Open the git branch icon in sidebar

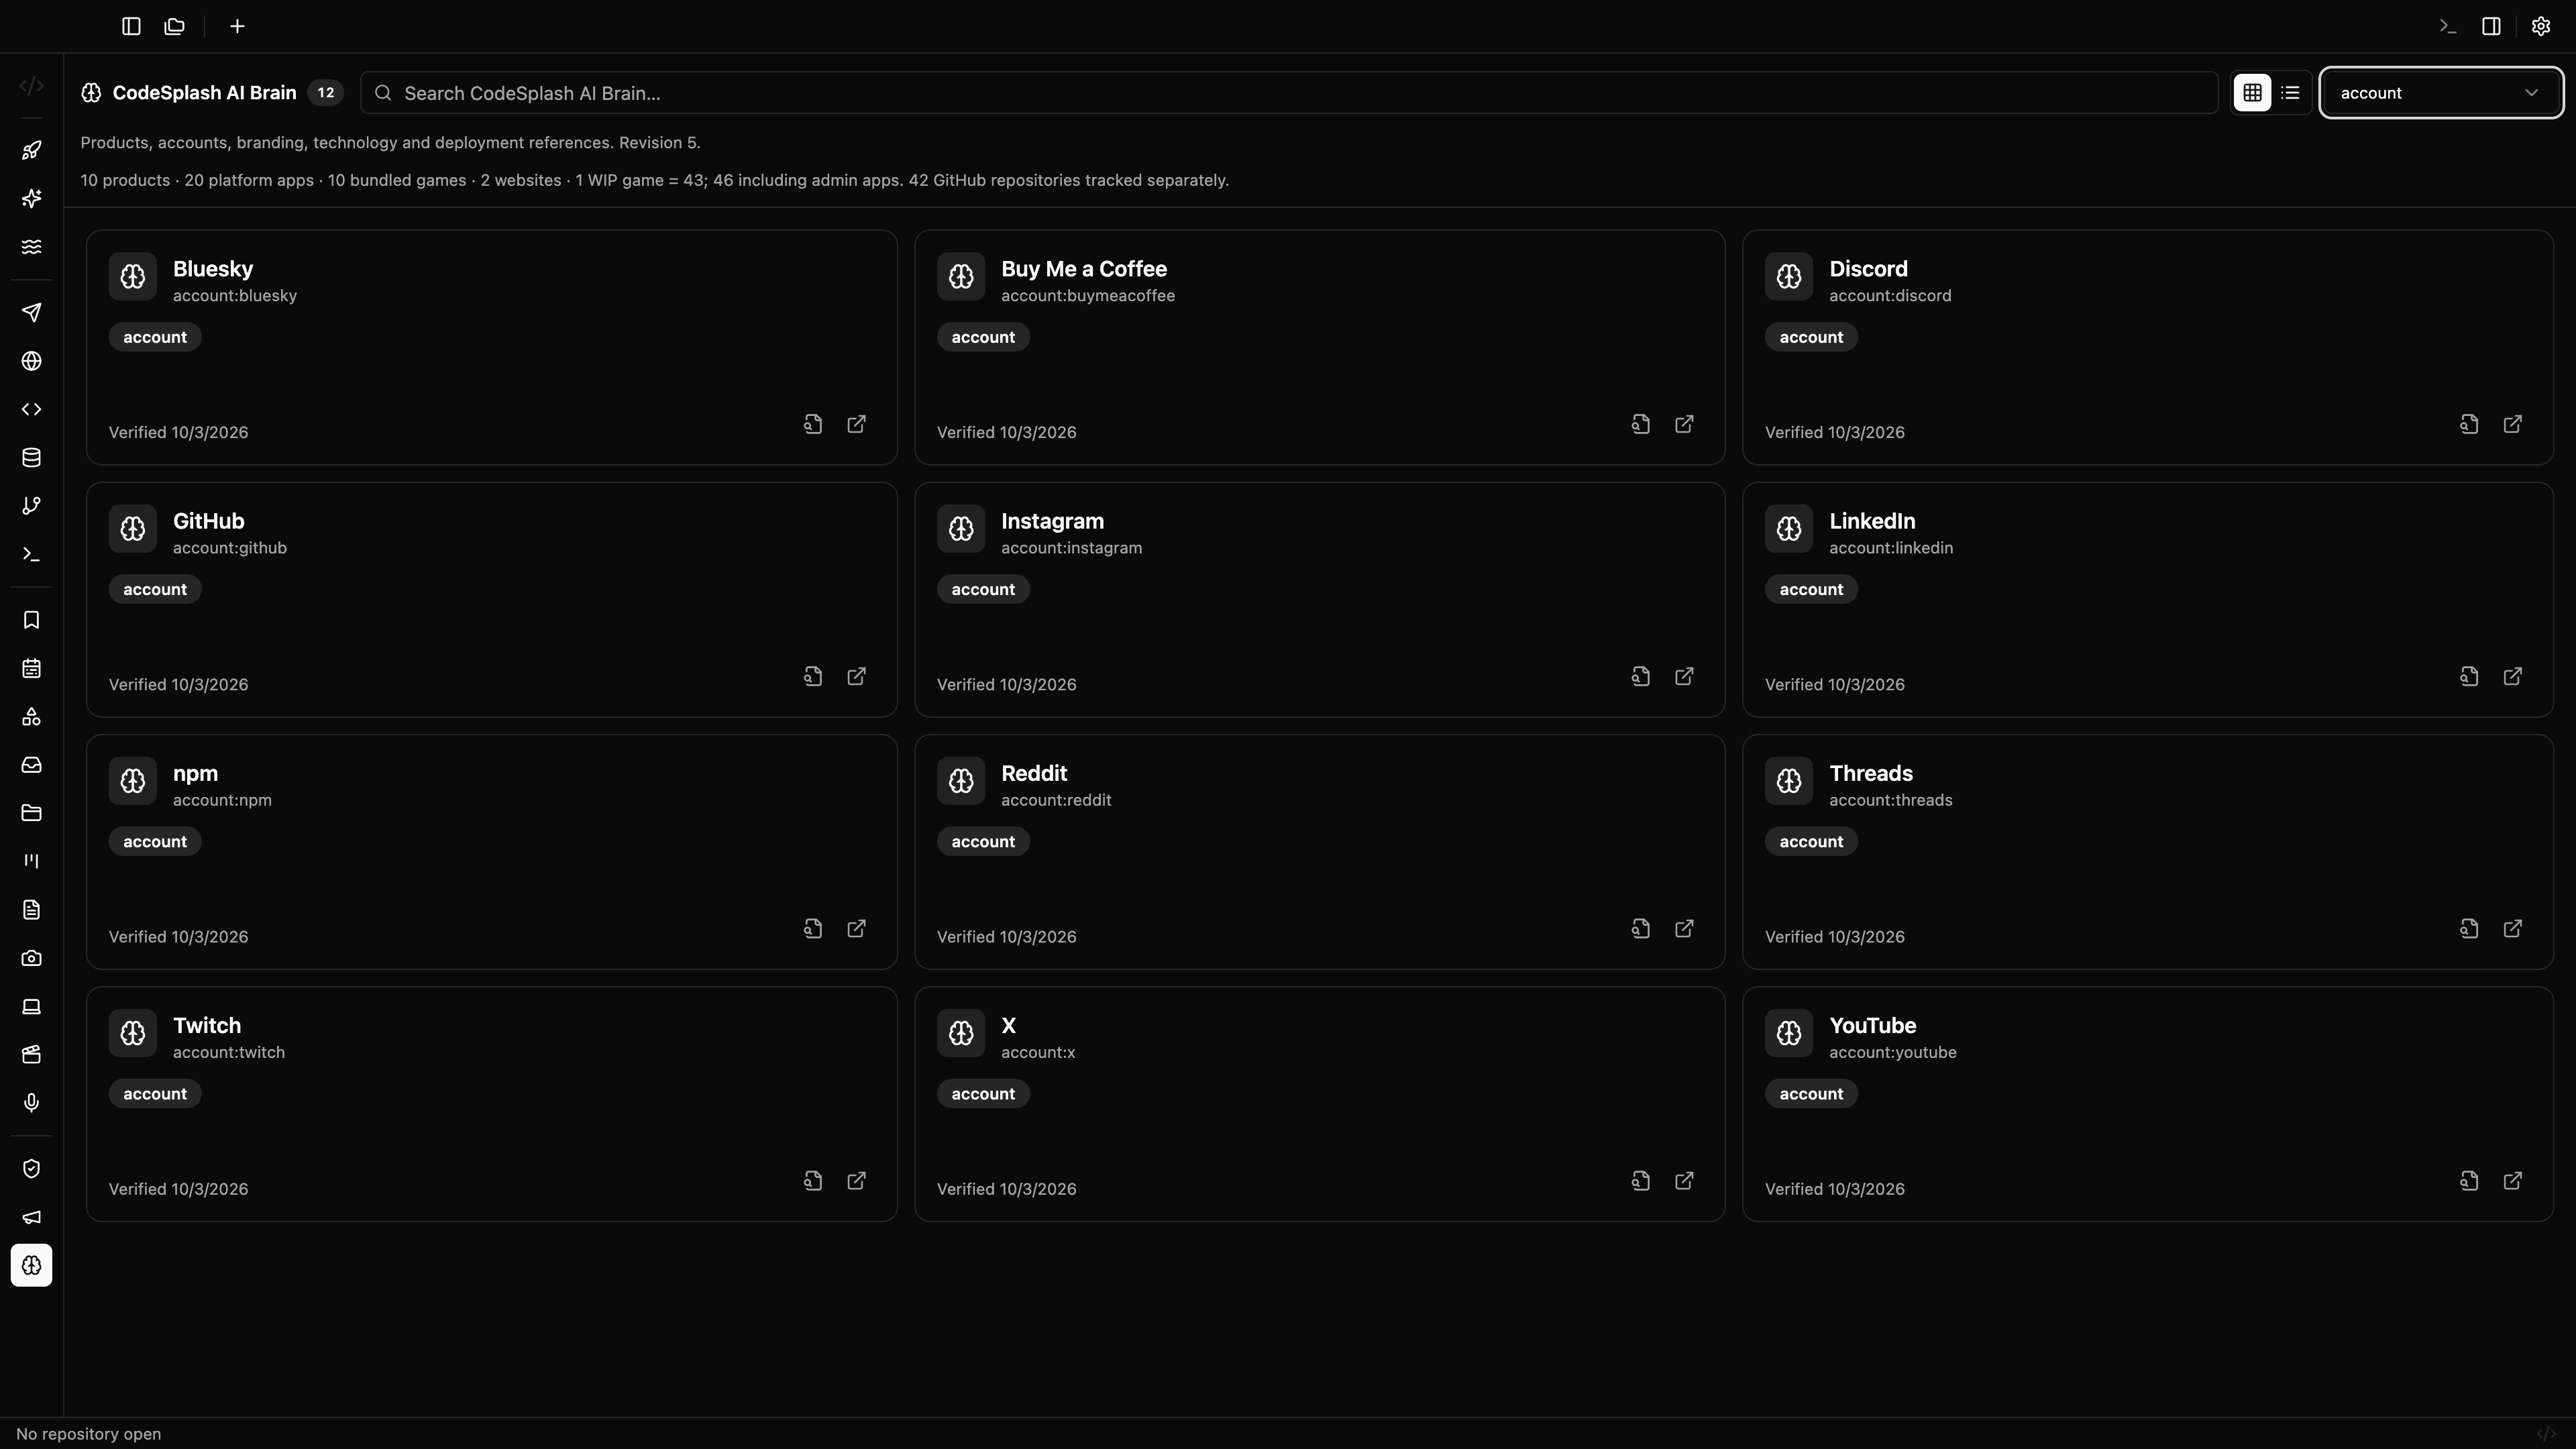[x=31, y=506]
